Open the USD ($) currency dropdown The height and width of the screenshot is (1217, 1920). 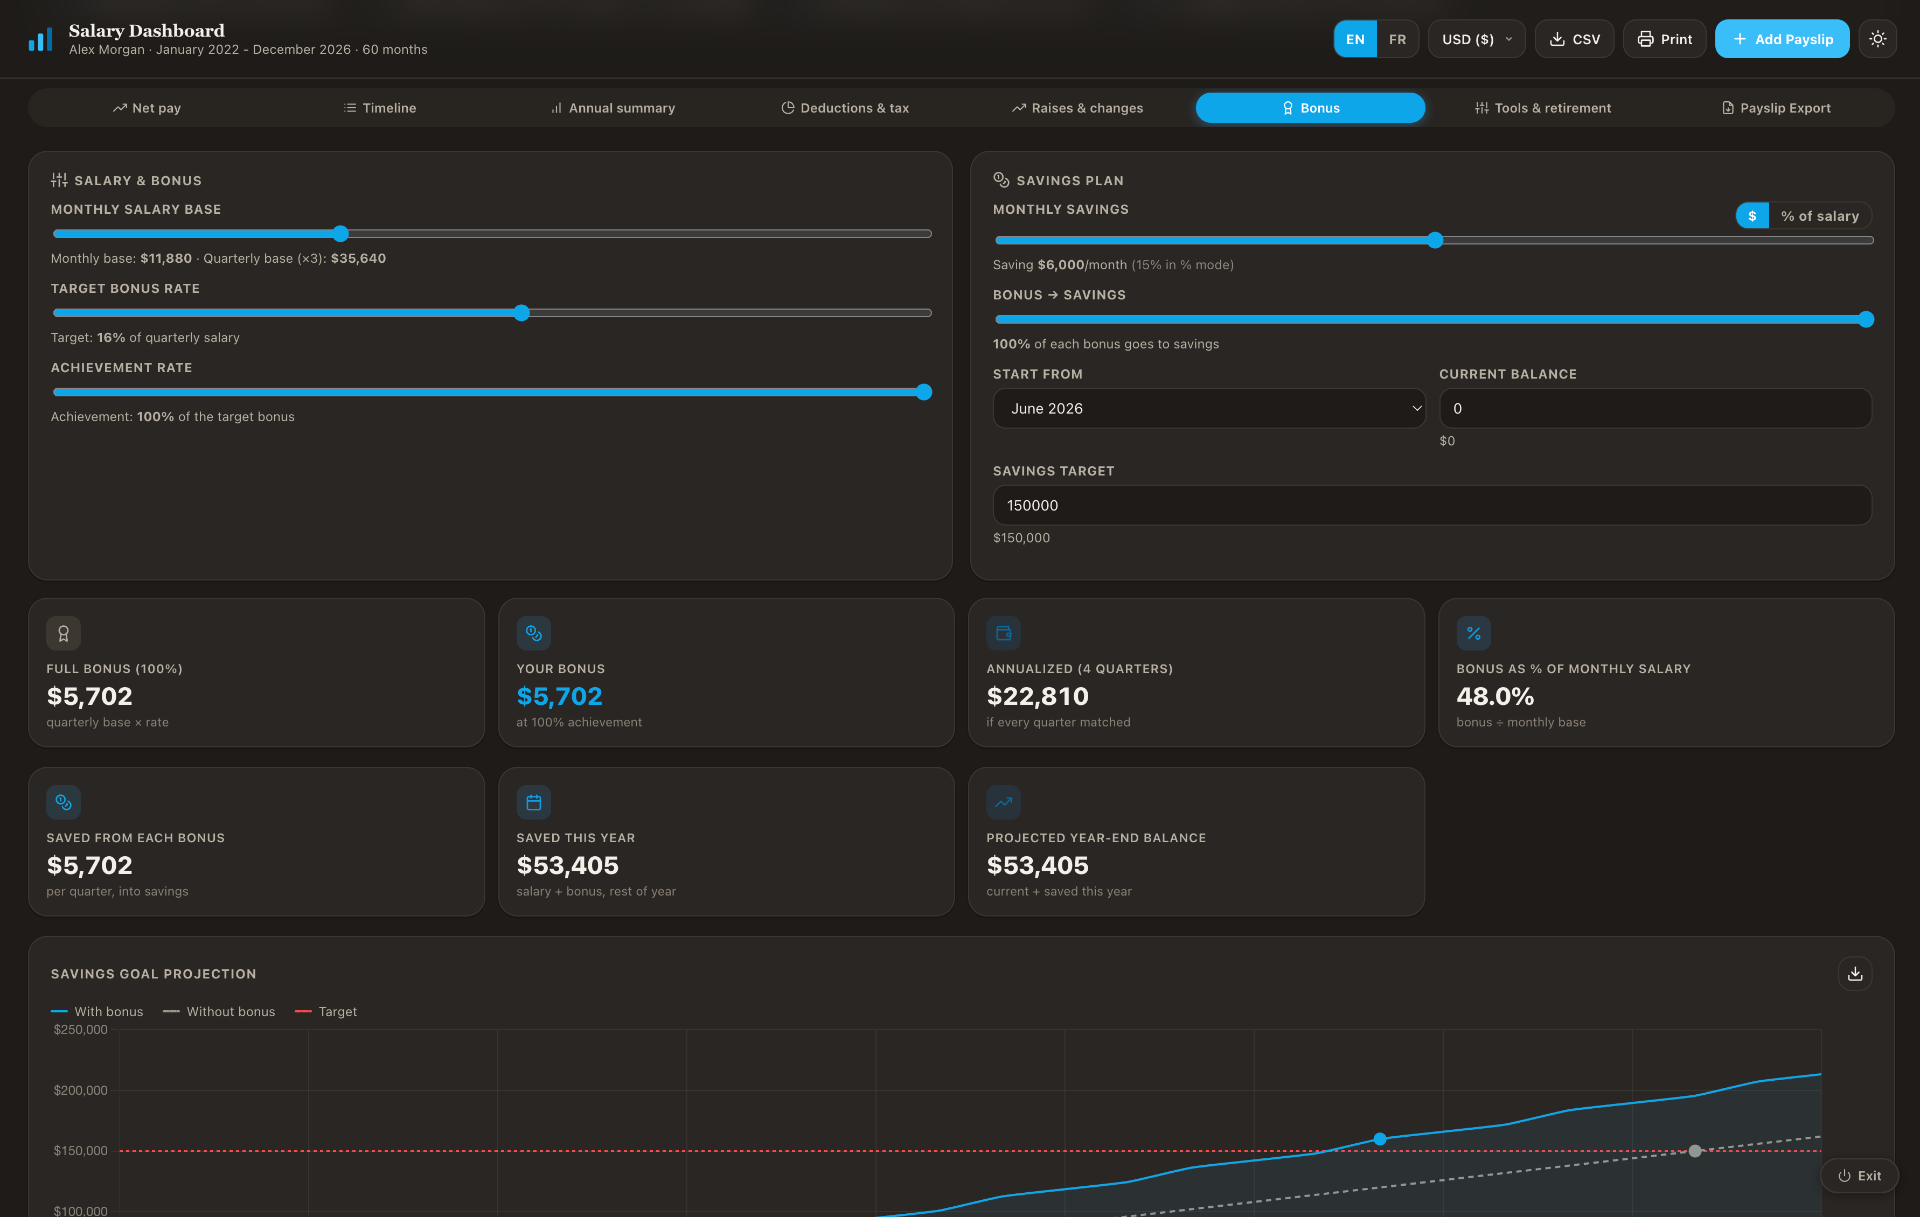[x=1476, y=39]
